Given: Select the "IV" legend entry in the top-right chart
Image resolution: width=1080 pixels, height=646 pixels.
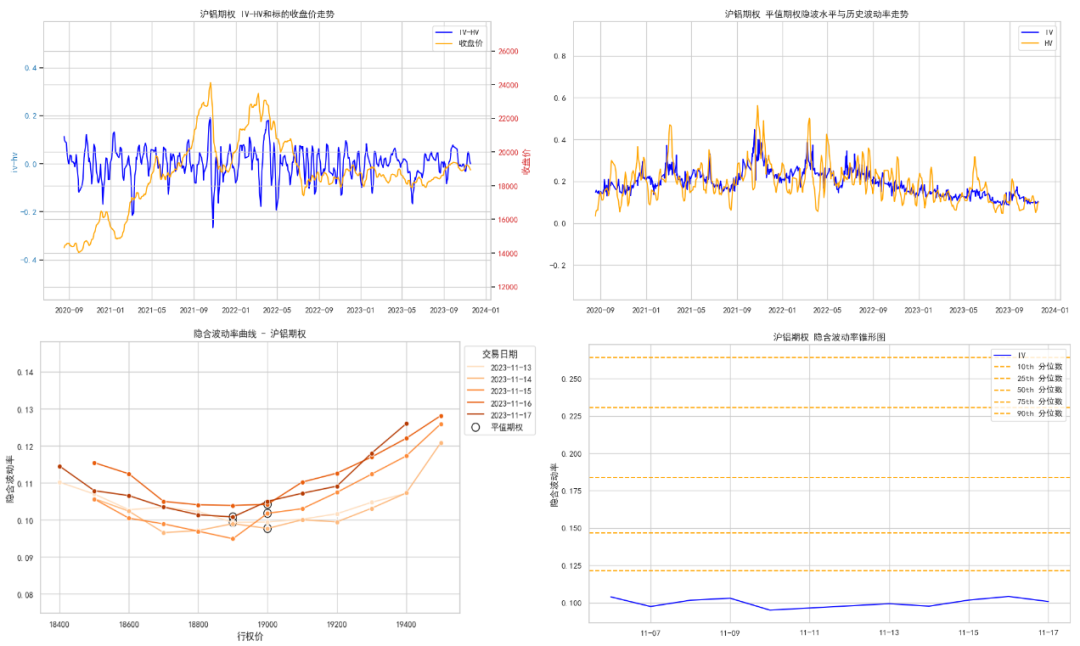Looking at the screenshot, I should point(1037,32).
